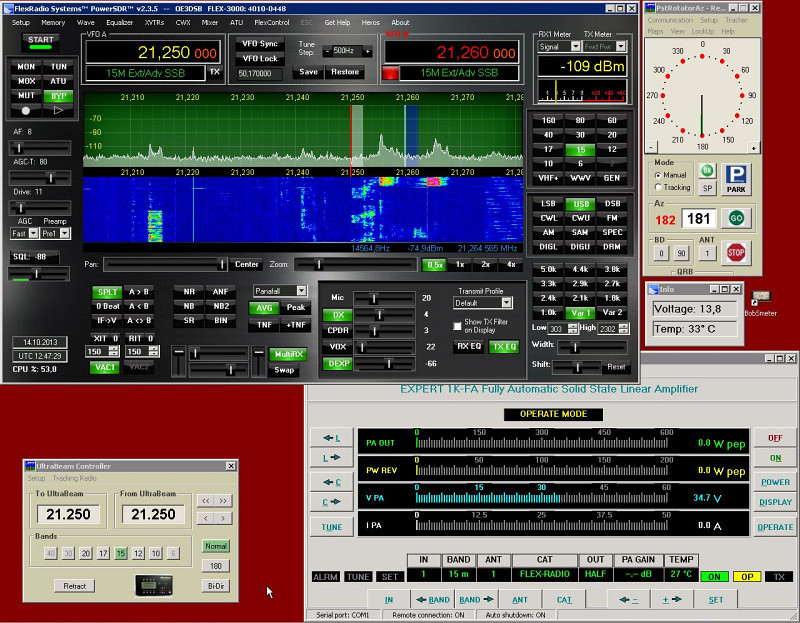This screenshot has height=623, width=800.
Task: Open the BobSmeter desktop shortcut
Action: 760,303
